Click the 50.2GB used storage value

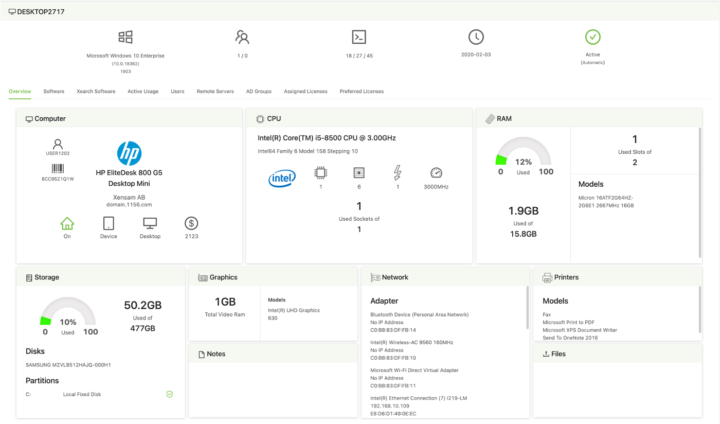pos(143,305)
